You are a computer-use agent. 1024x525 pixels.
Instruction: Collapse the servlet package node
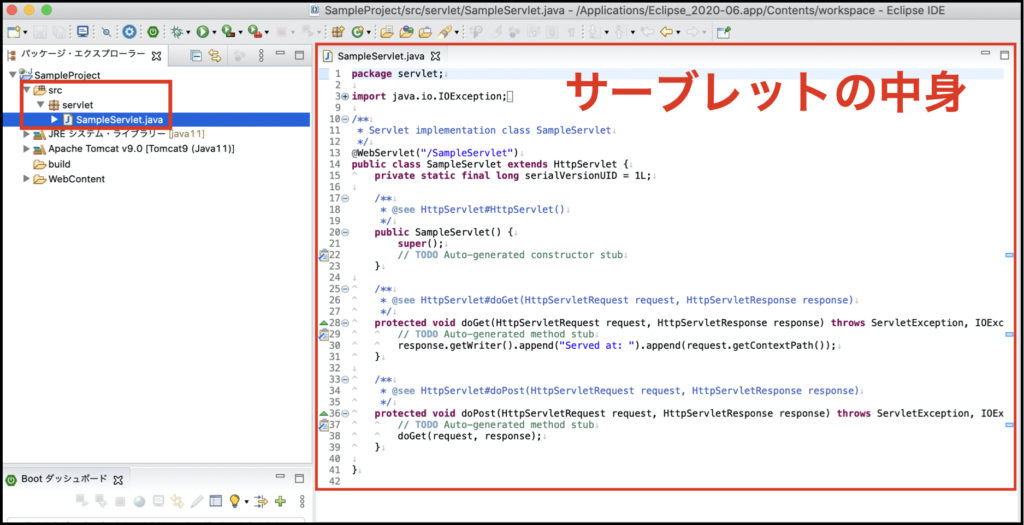tap(40, 104)
